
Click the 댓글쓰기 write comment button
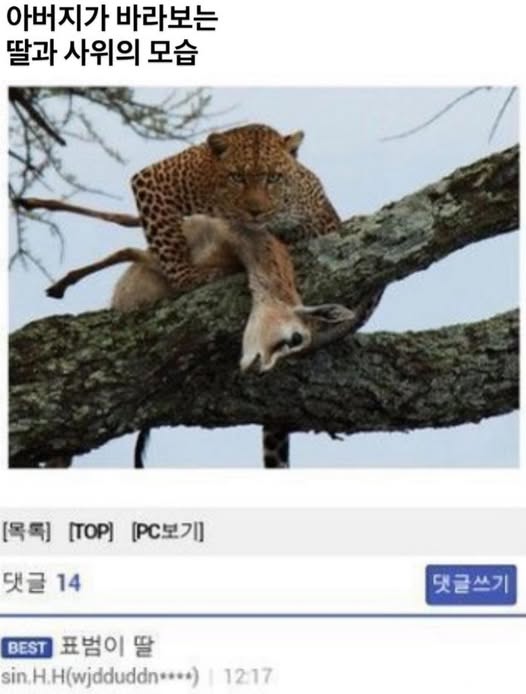click(471, 585)
